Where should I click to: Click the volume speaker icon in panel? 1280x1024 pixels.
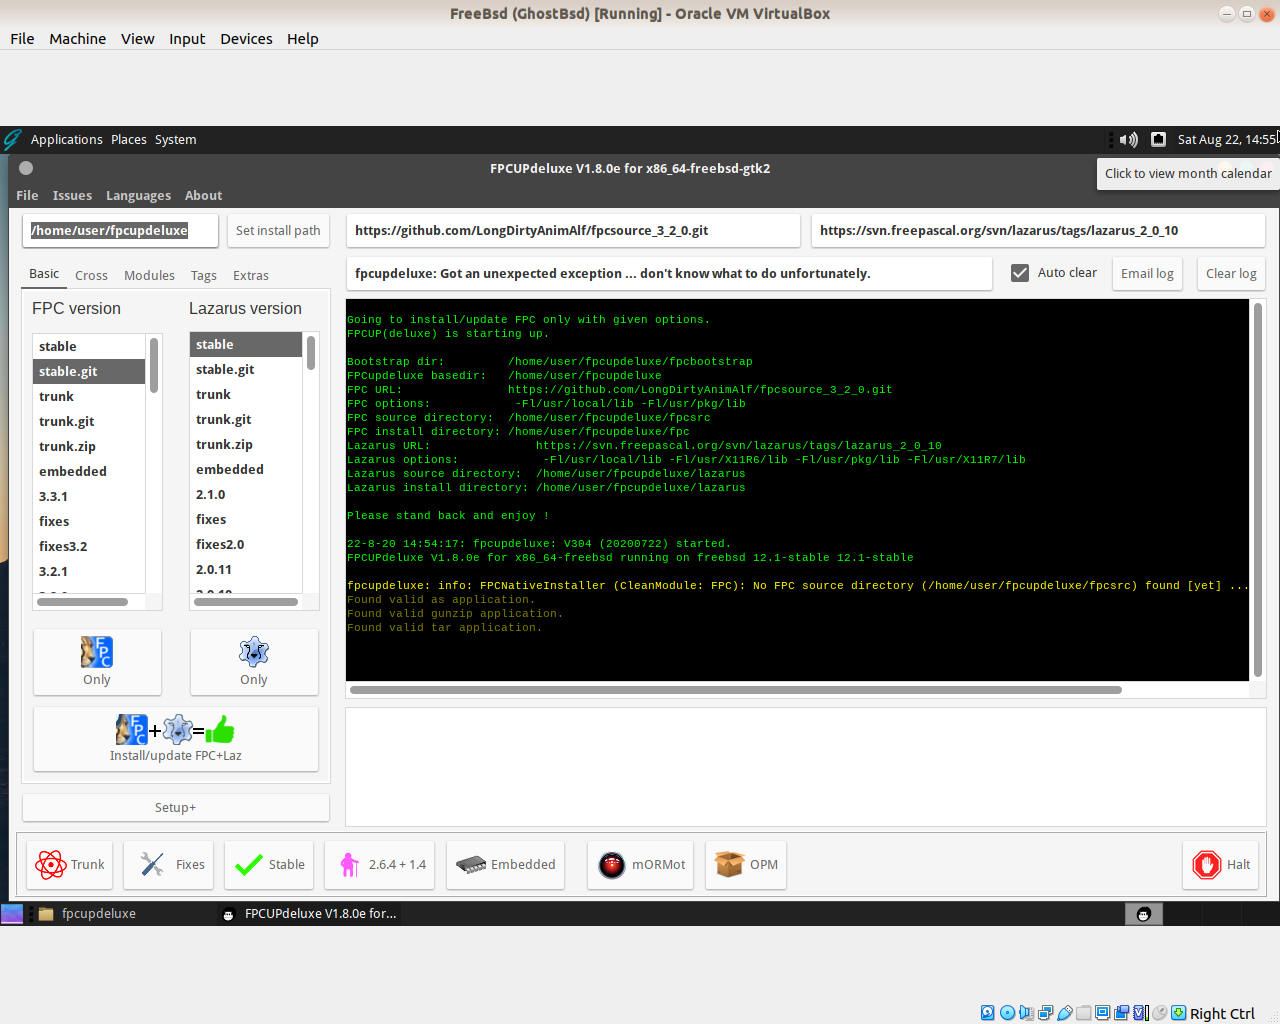1129,140
